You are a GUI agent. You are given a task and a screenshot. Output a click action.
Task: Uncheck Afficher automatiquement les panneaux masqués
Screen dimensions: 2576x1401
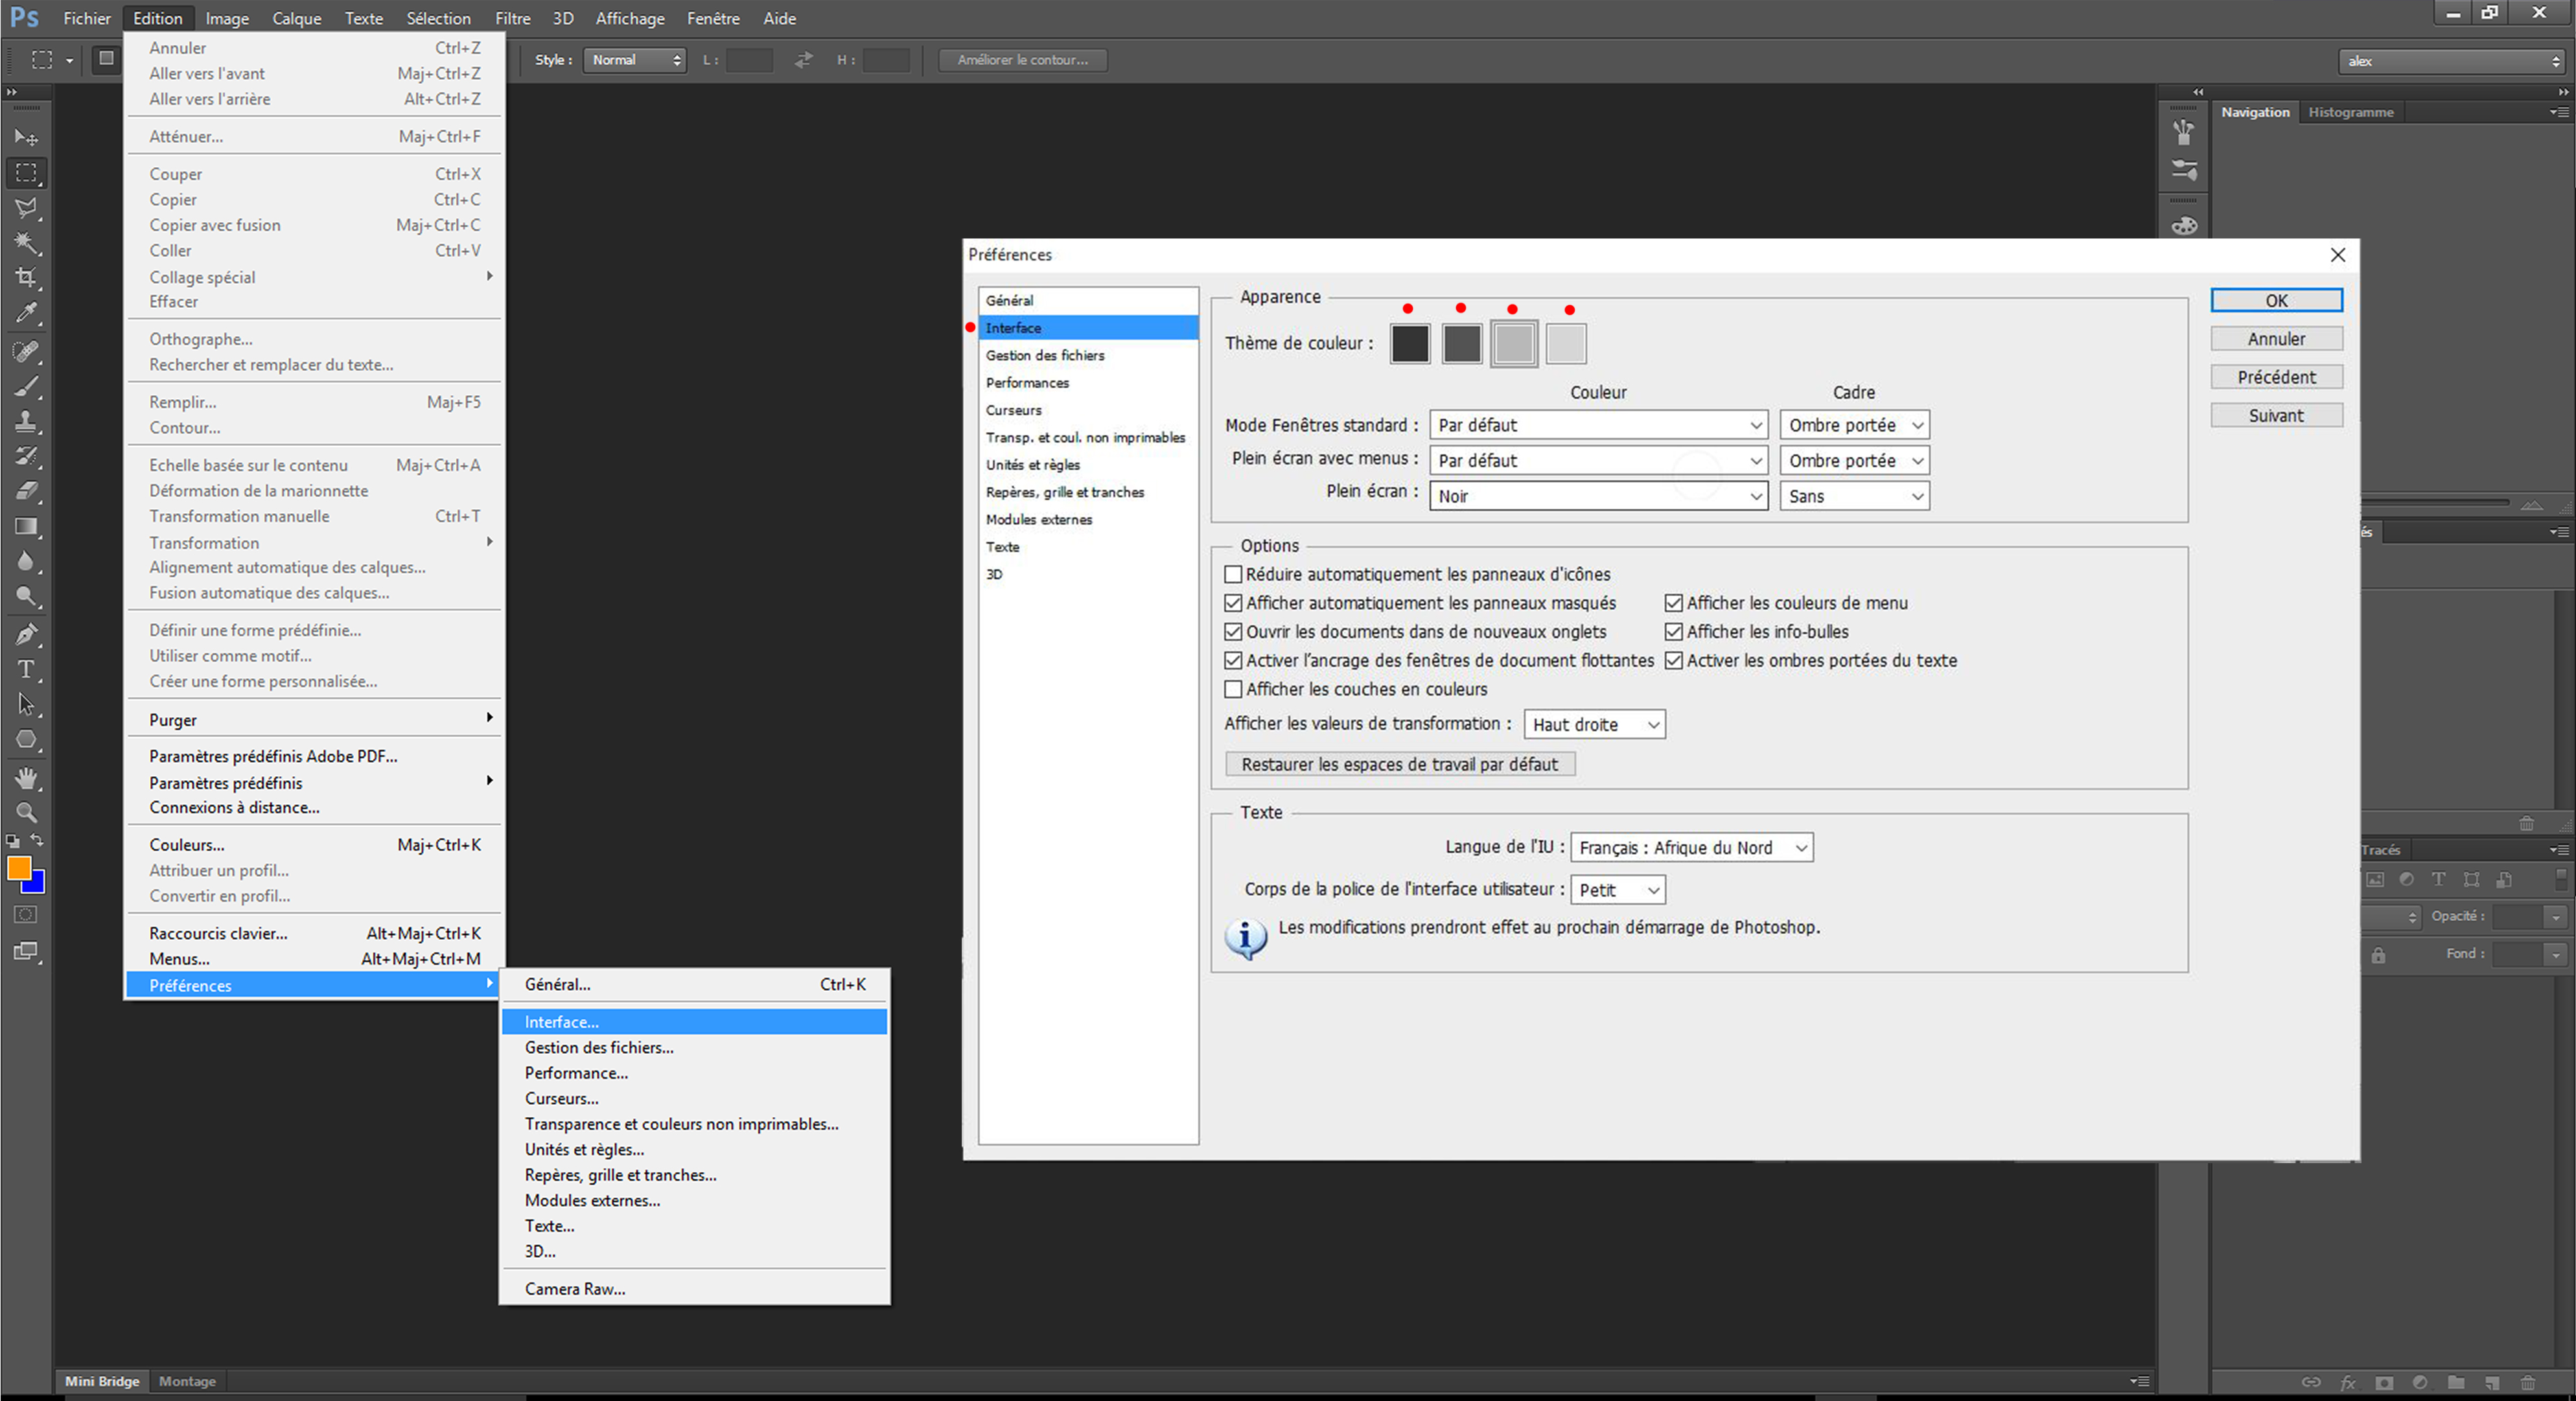tap(1233, 603)
